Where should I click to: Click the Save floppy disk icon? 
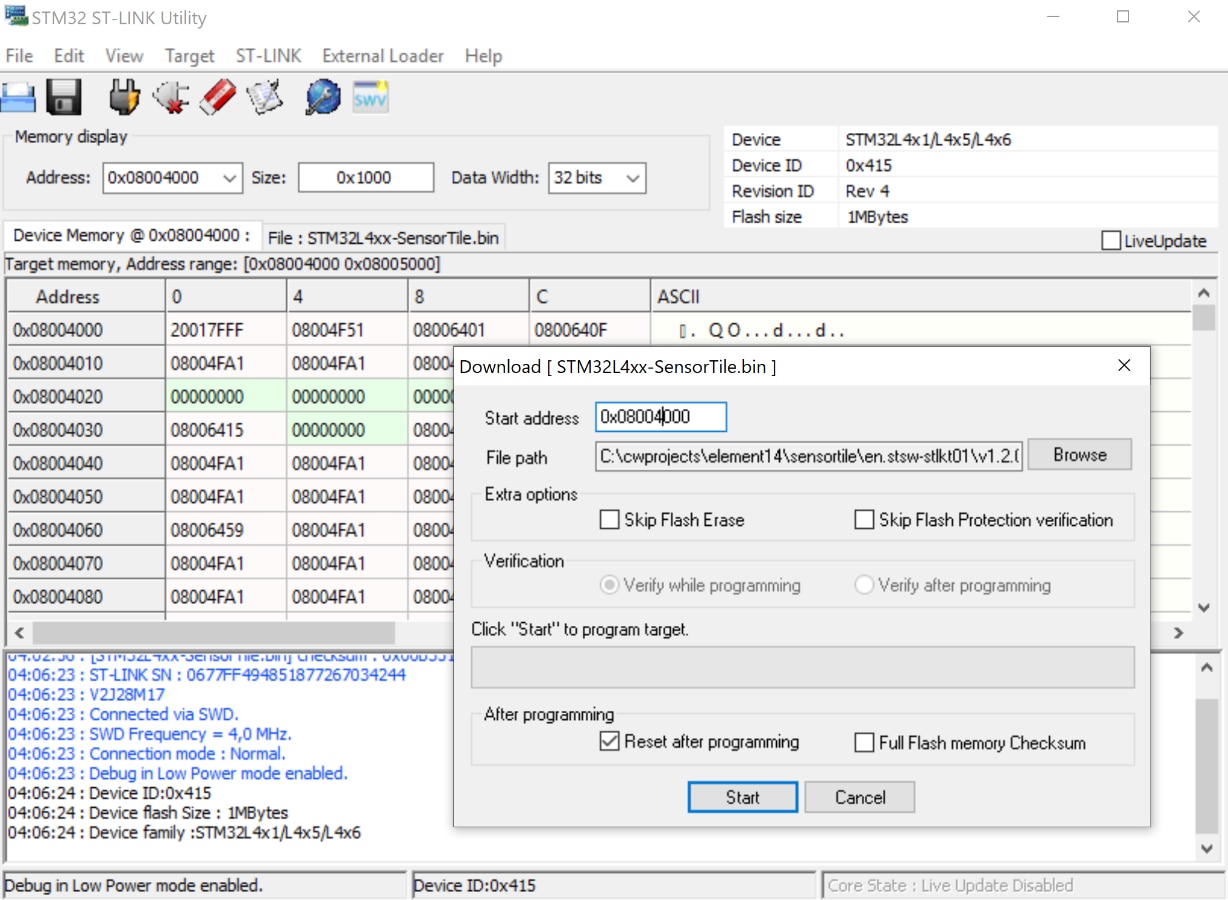(x=65, y=98)
